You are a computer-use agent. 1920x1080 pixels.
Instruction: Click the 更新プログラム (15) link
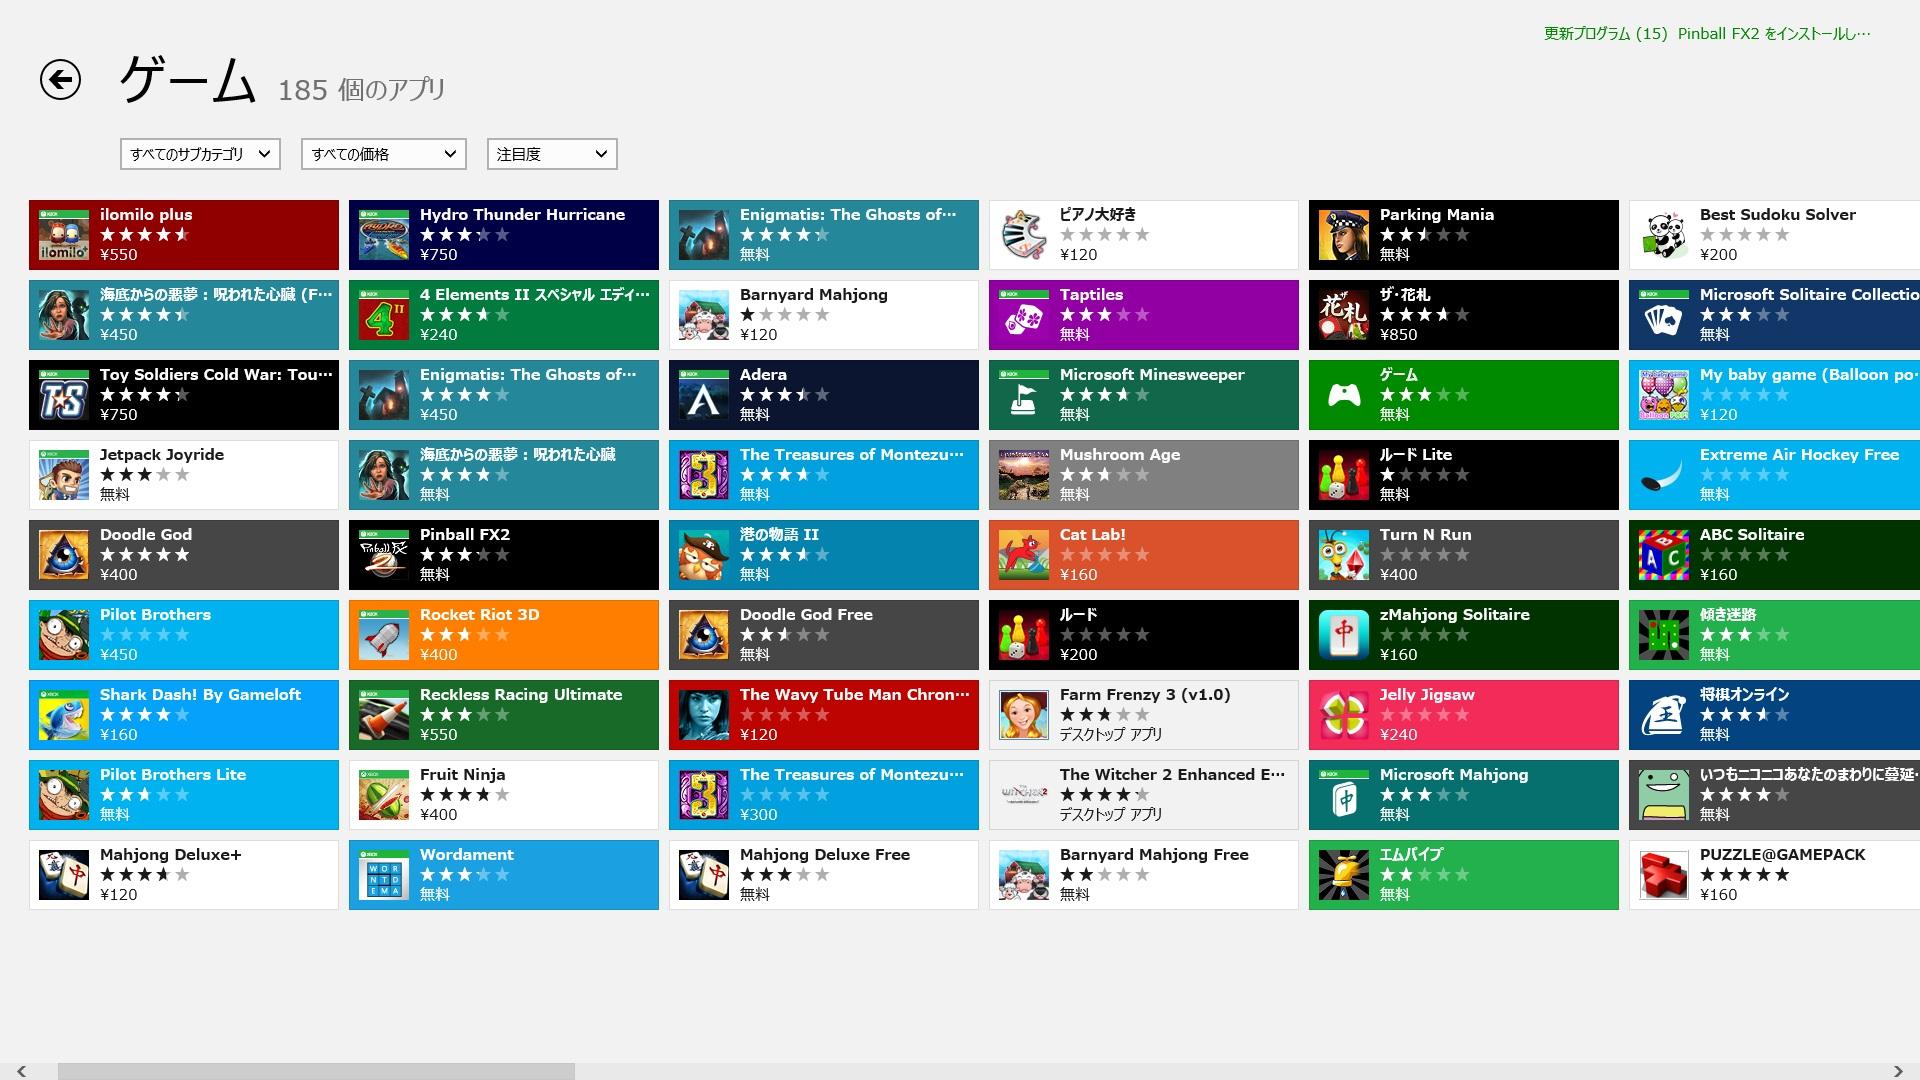1605,34
